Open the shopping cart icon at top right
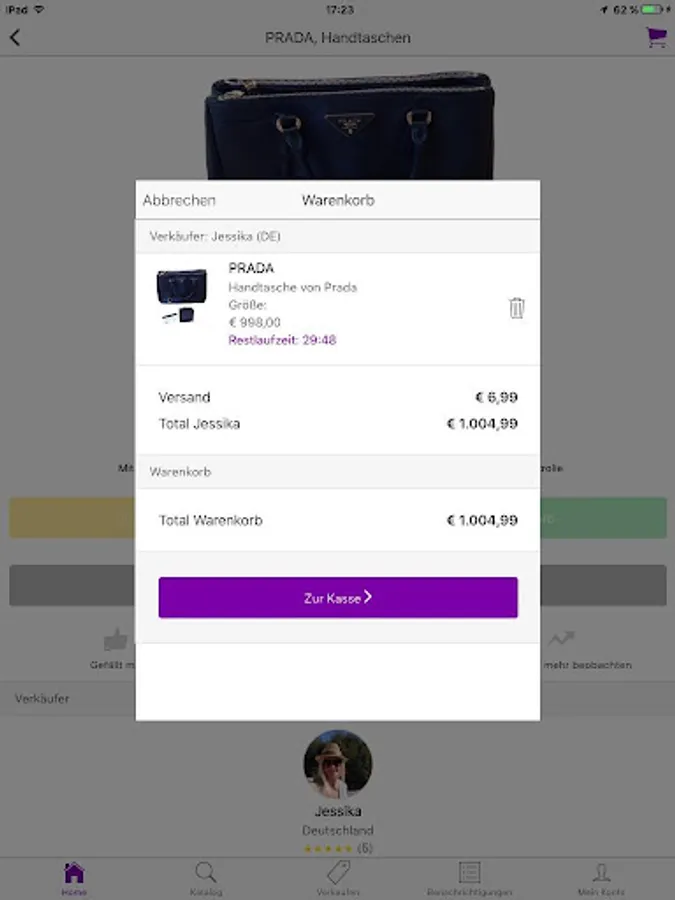Screen dimensions: 675x900 tap(656, 38)
